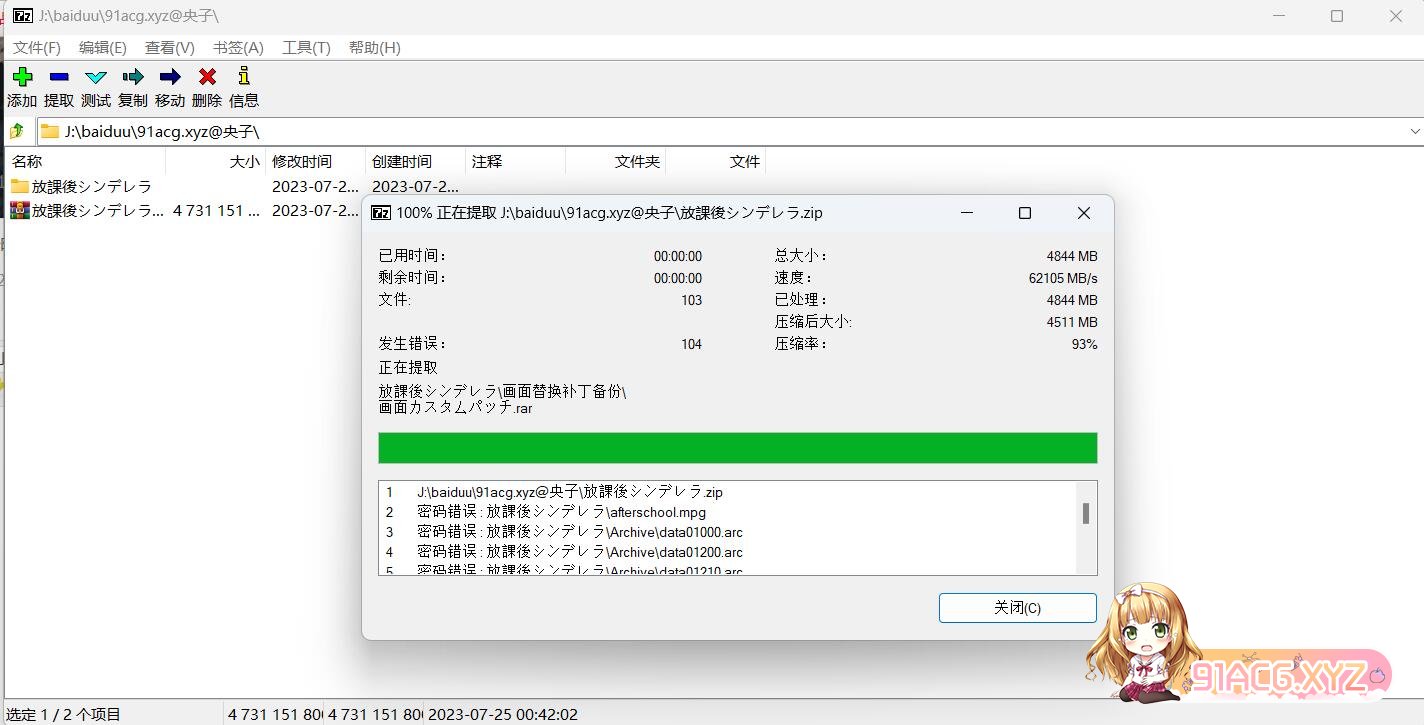Open the 文件(F) menu

37,48
